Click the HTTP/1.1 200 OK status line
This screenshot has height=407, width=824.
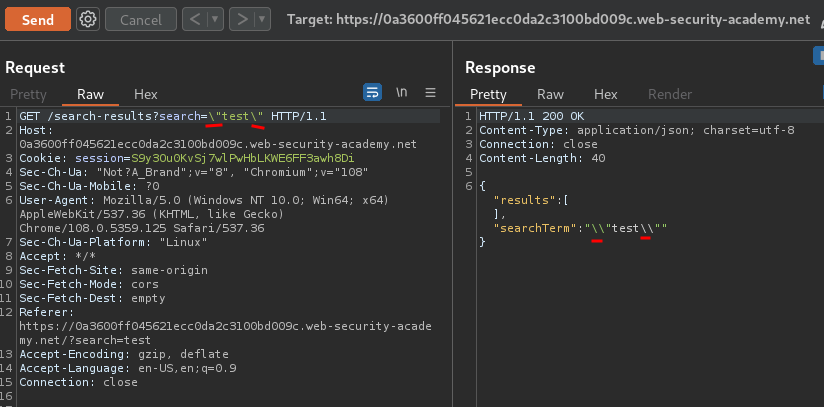532,116
